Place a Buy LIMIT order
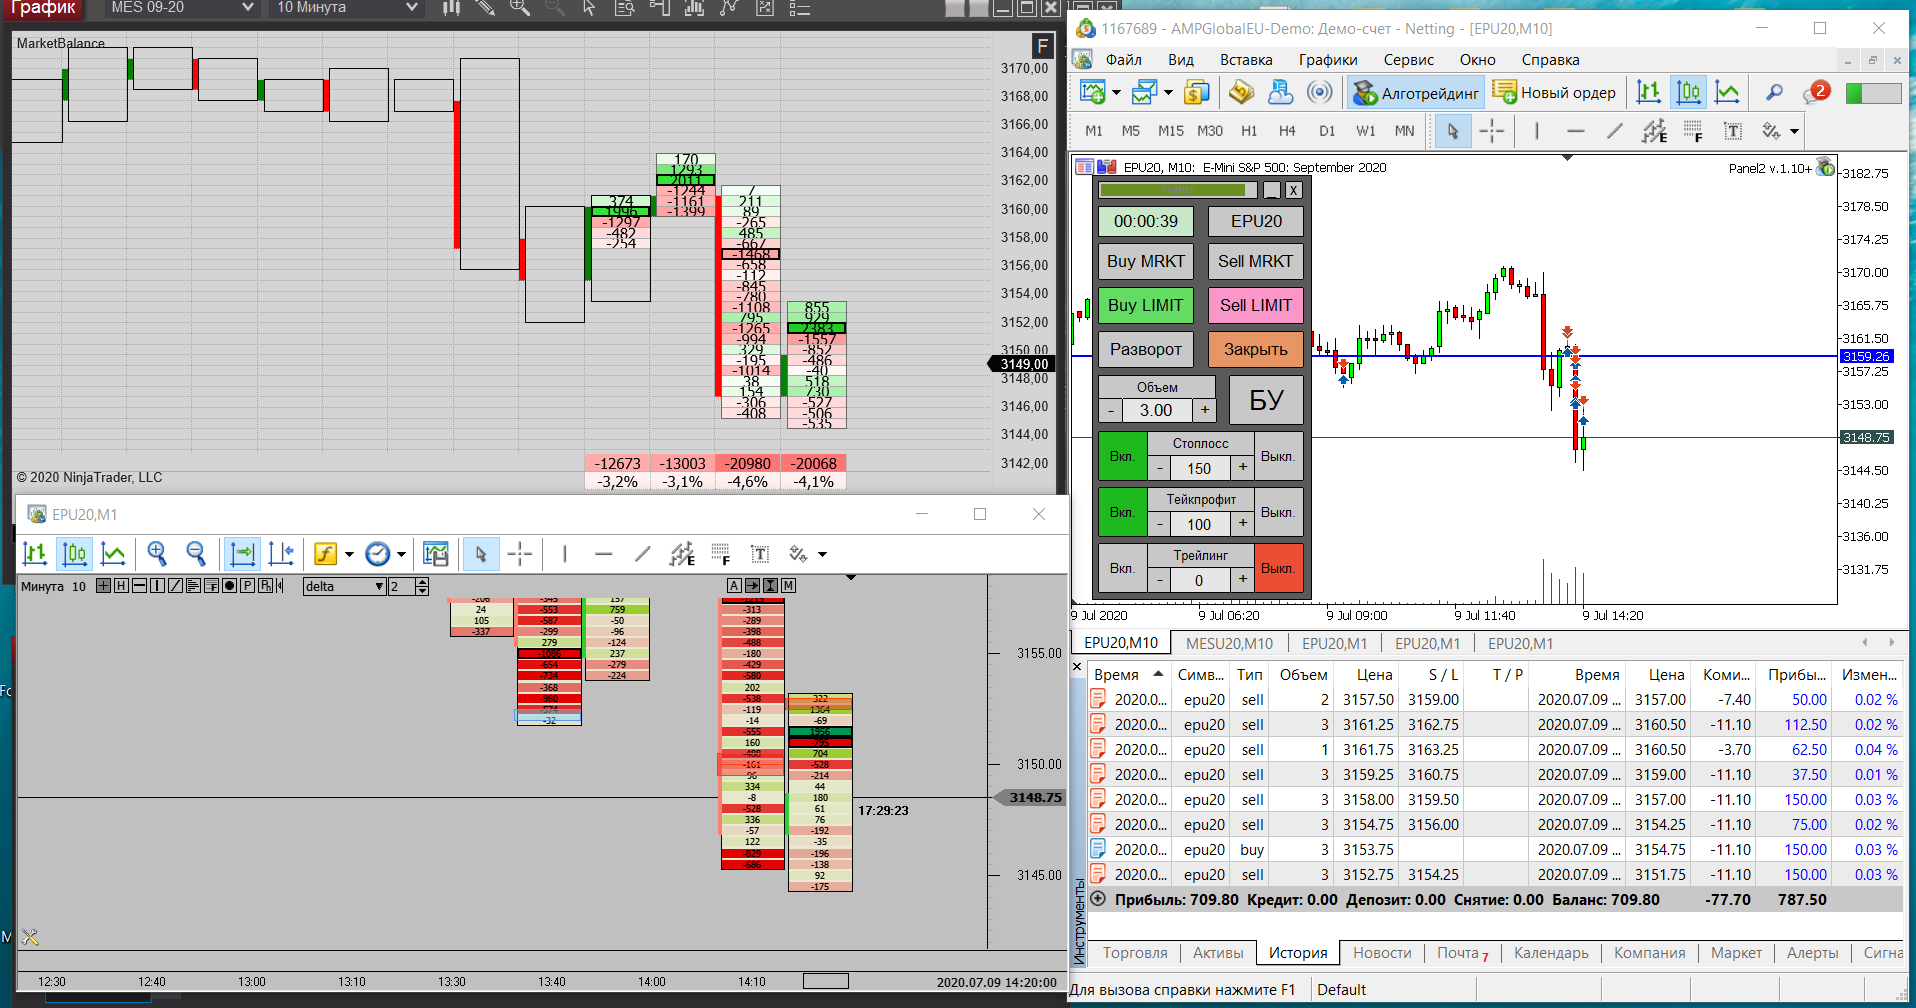 pyautogui.click(x=1146, y=305)
